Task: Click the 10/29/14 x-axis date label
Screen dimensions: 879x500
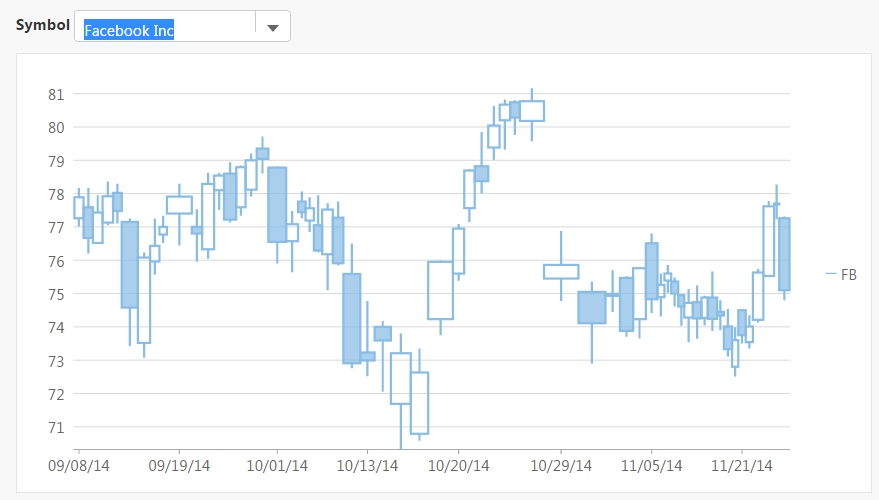Action: point(561,466)
